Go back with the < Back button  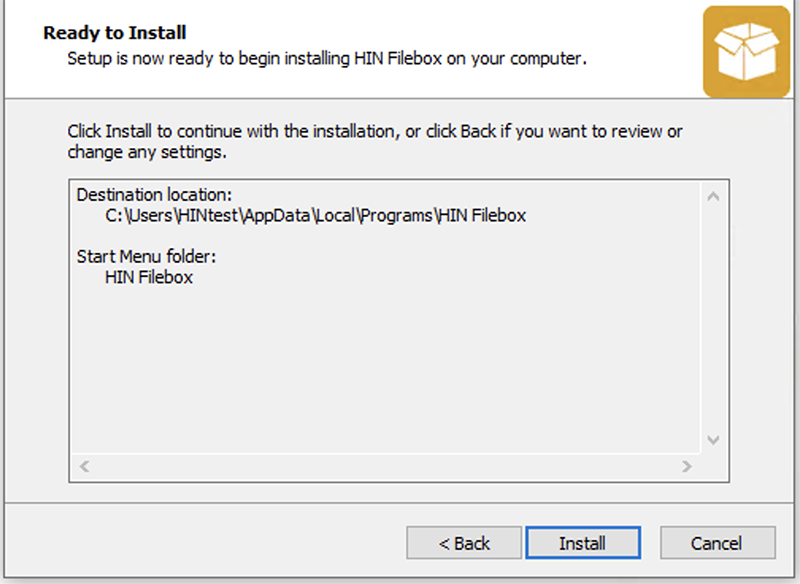coord(464,543)
